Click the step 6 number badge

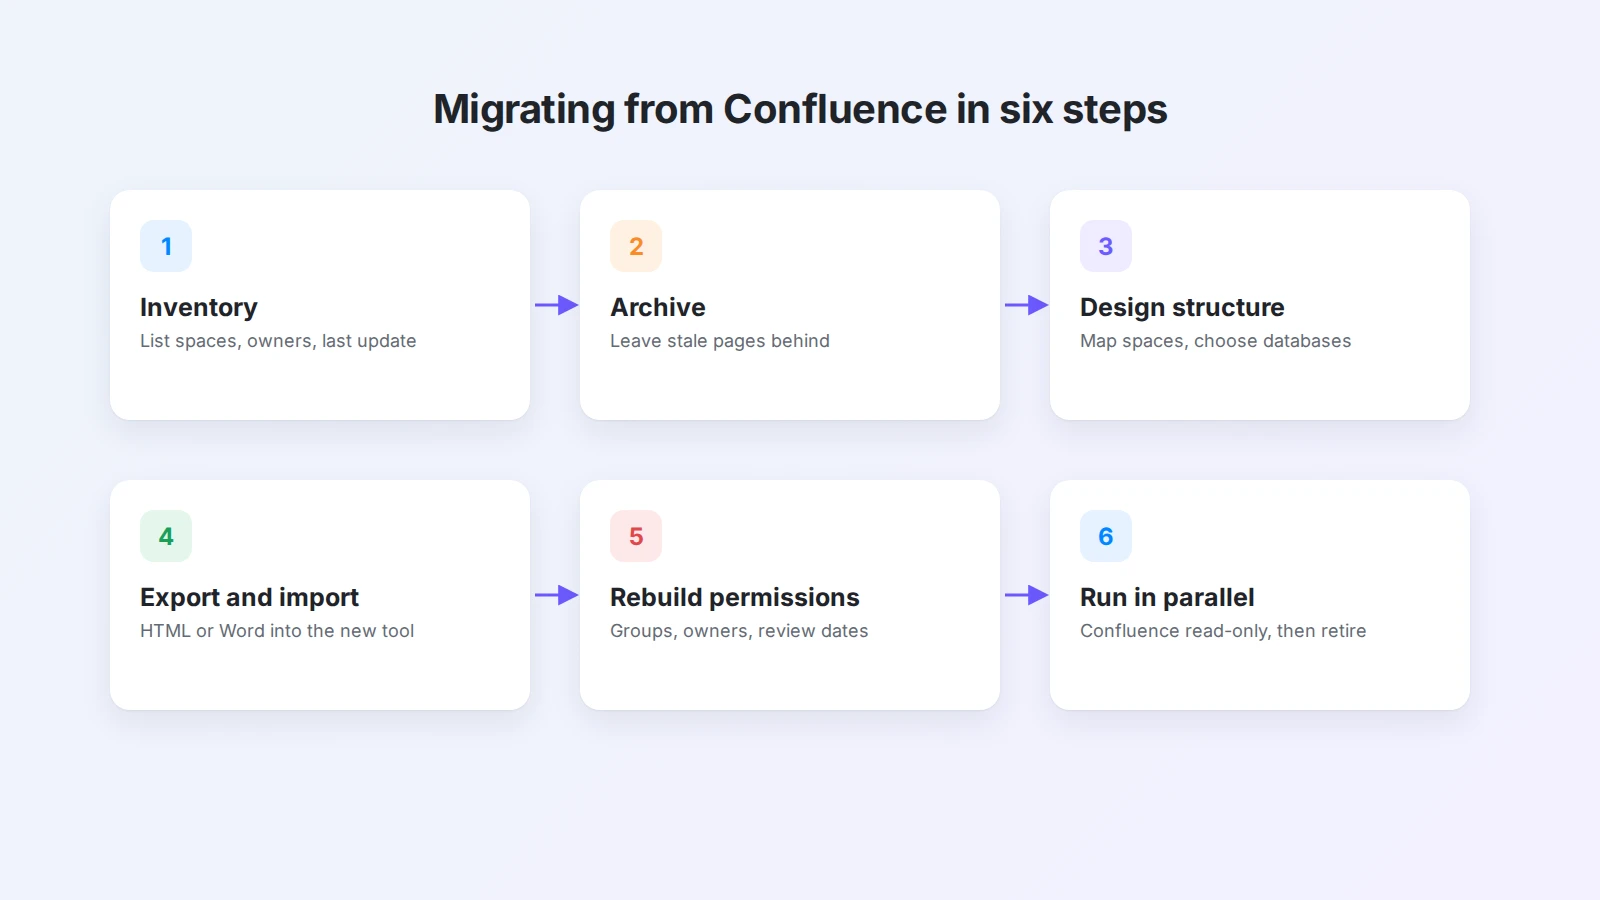pyautogui.click(x=1106, y=536)
